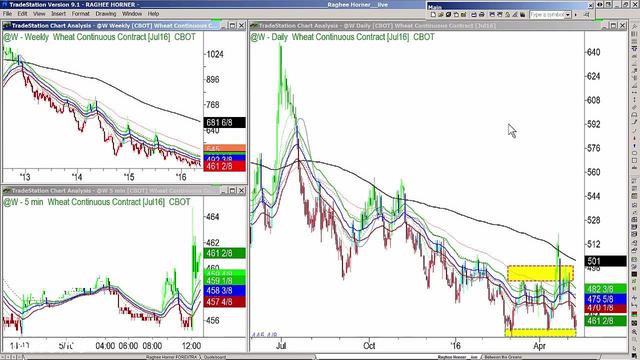Click the workspace tab scroll arrows at bottom left

(11, 357)
